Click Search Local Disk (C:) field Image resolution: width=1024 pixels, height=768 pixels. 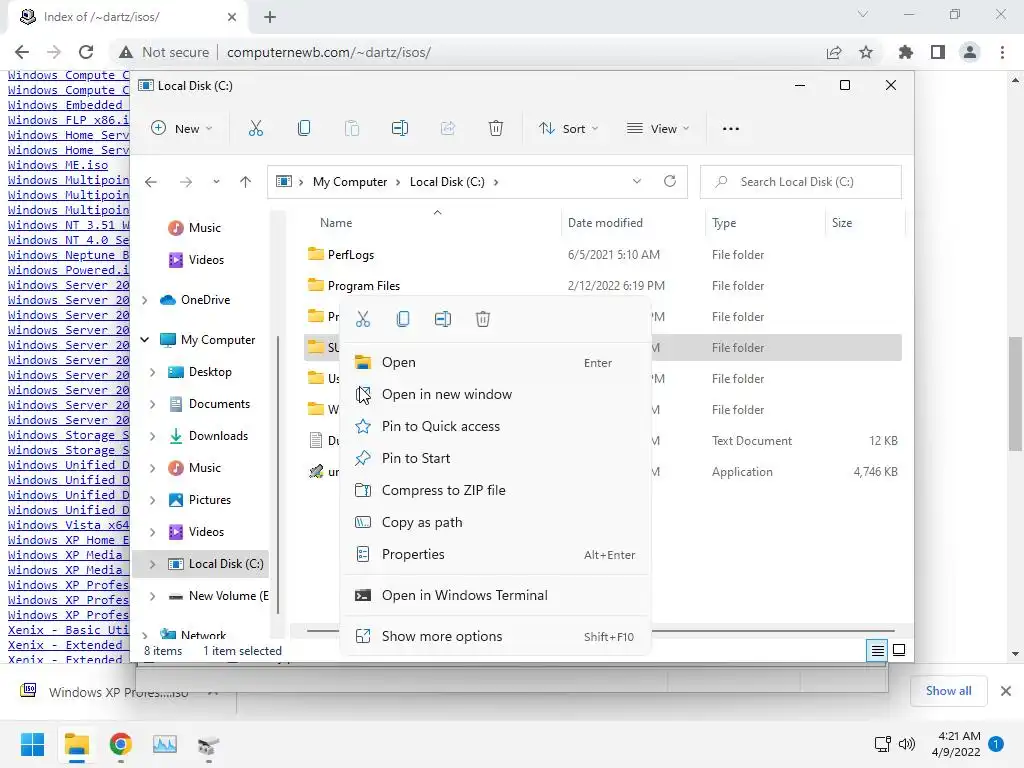(x=801, y=182)
